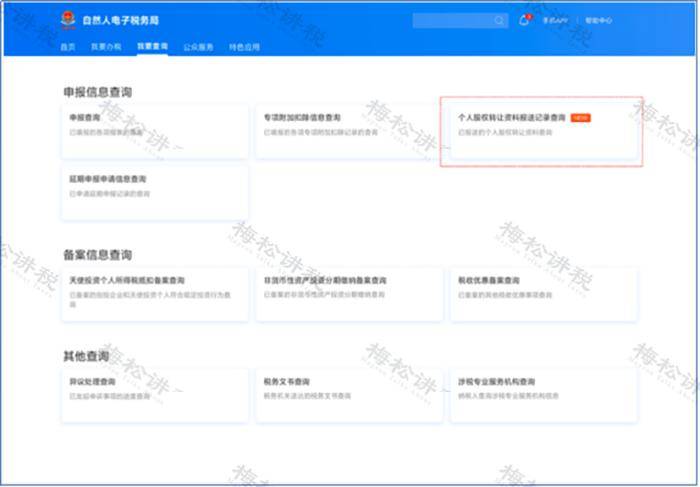Open the 异议处理查询 card
The width and height of the screenshot is (700, 487).
pyautogui.click(x=154, y=395)
